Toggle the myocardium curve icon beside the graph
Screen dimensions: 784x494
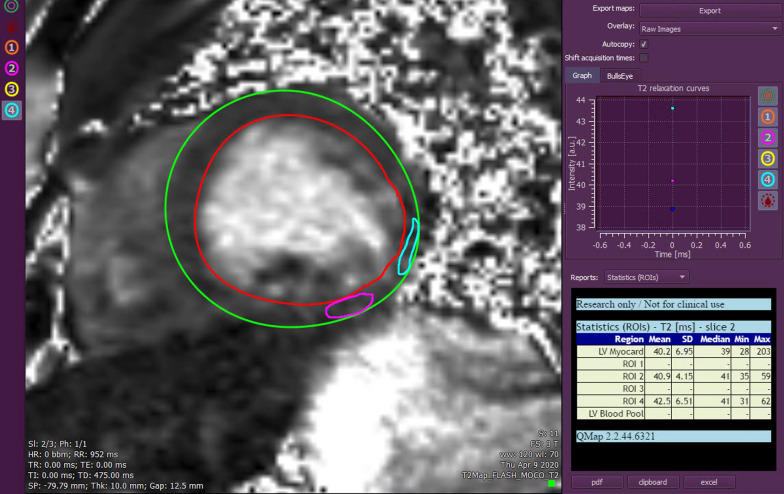[x=768, y=96]
